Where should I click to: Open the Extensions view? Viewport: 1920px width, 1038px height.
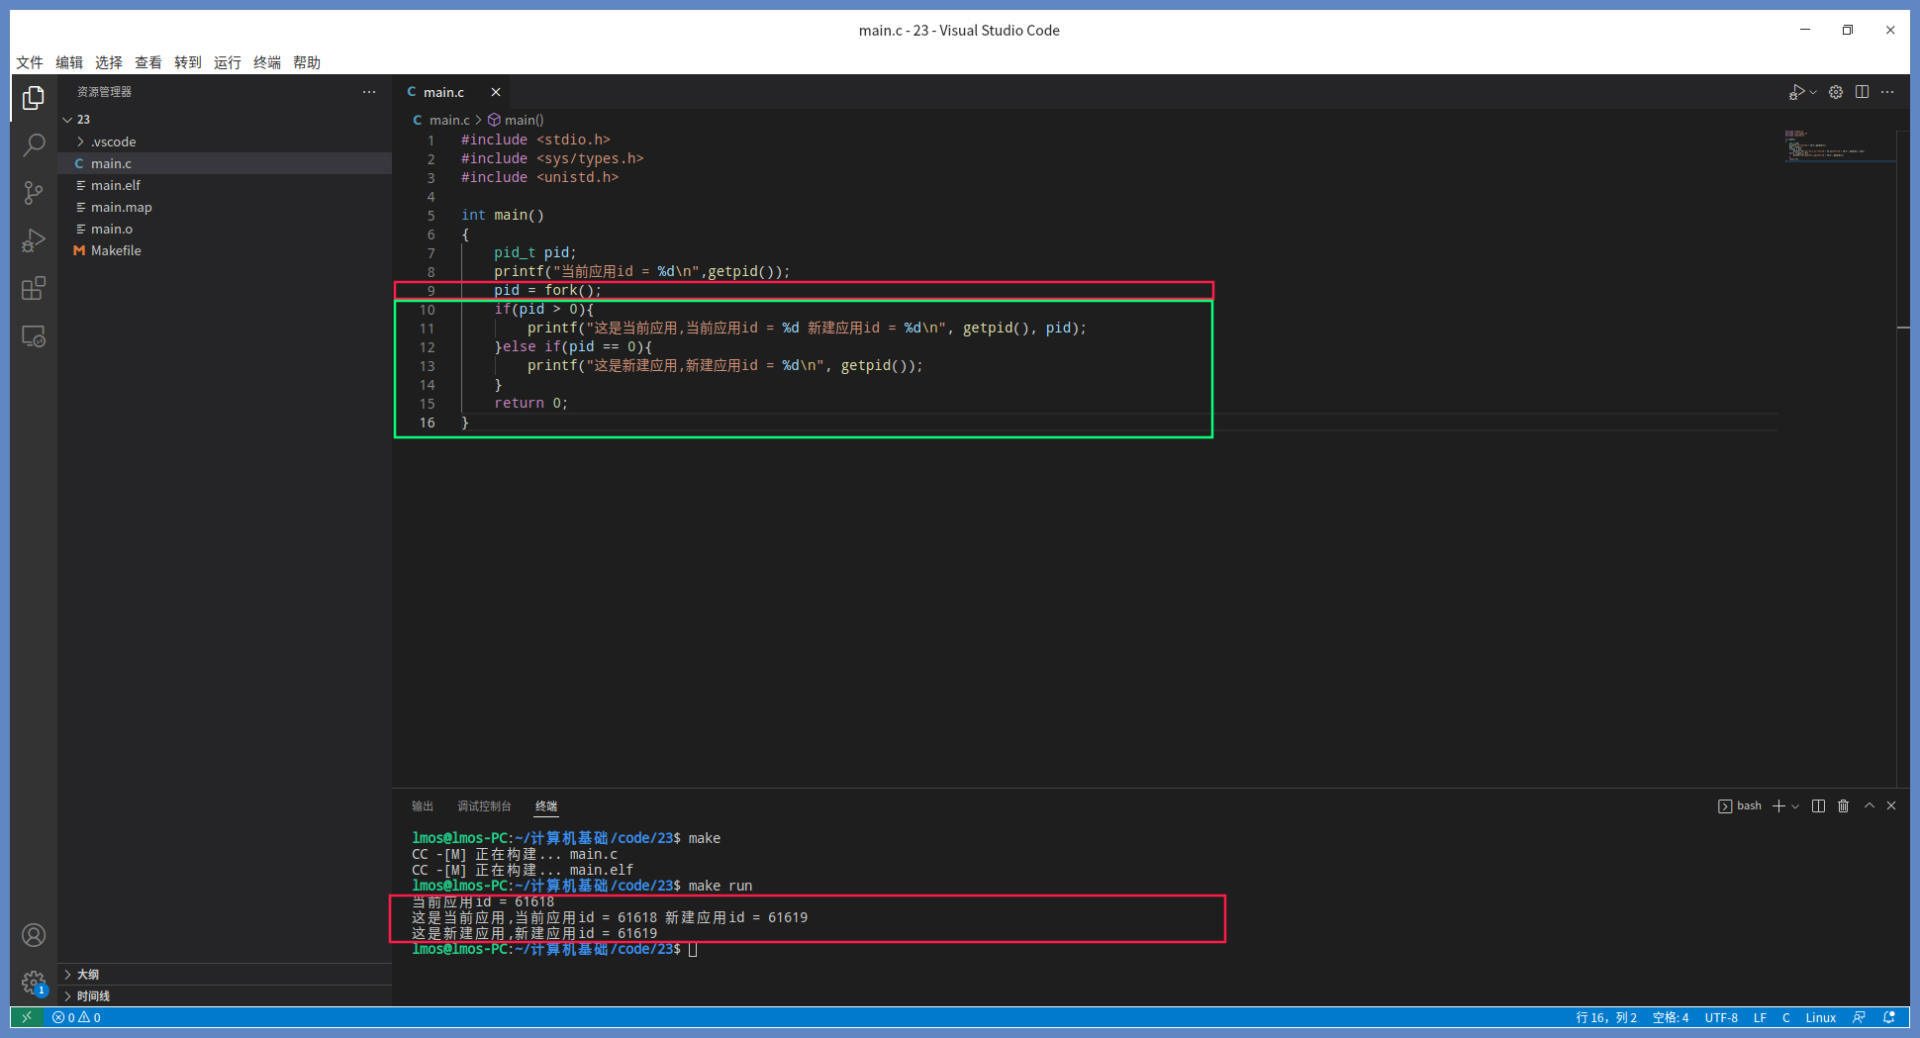33,289
